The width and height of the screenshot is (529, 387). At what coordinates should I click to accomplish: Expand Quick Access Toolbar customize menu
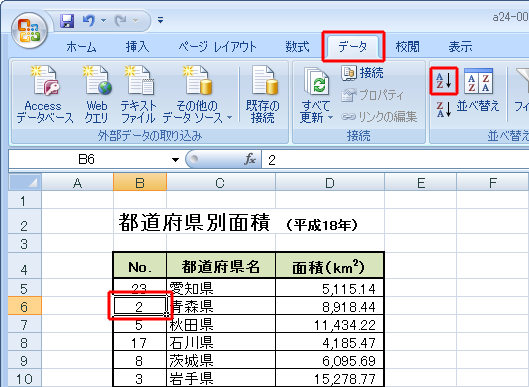[161, 21]
